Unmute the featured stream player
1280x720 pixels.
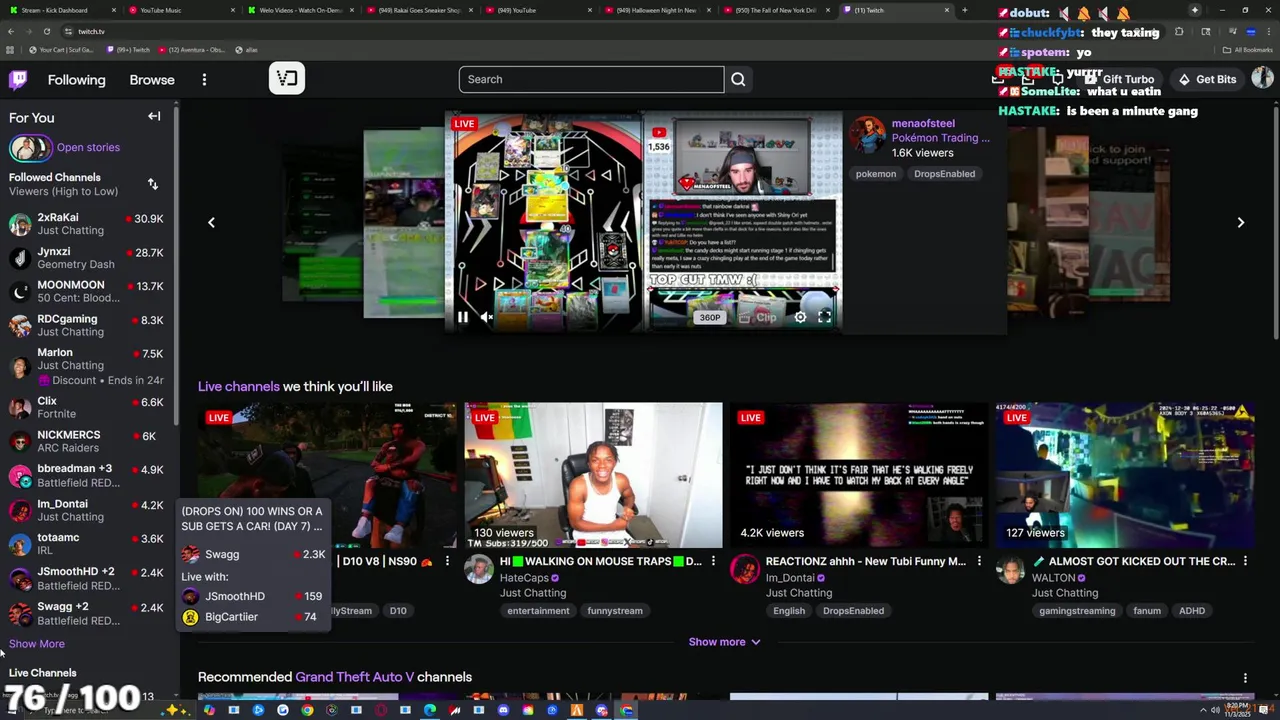coord(487,317)
